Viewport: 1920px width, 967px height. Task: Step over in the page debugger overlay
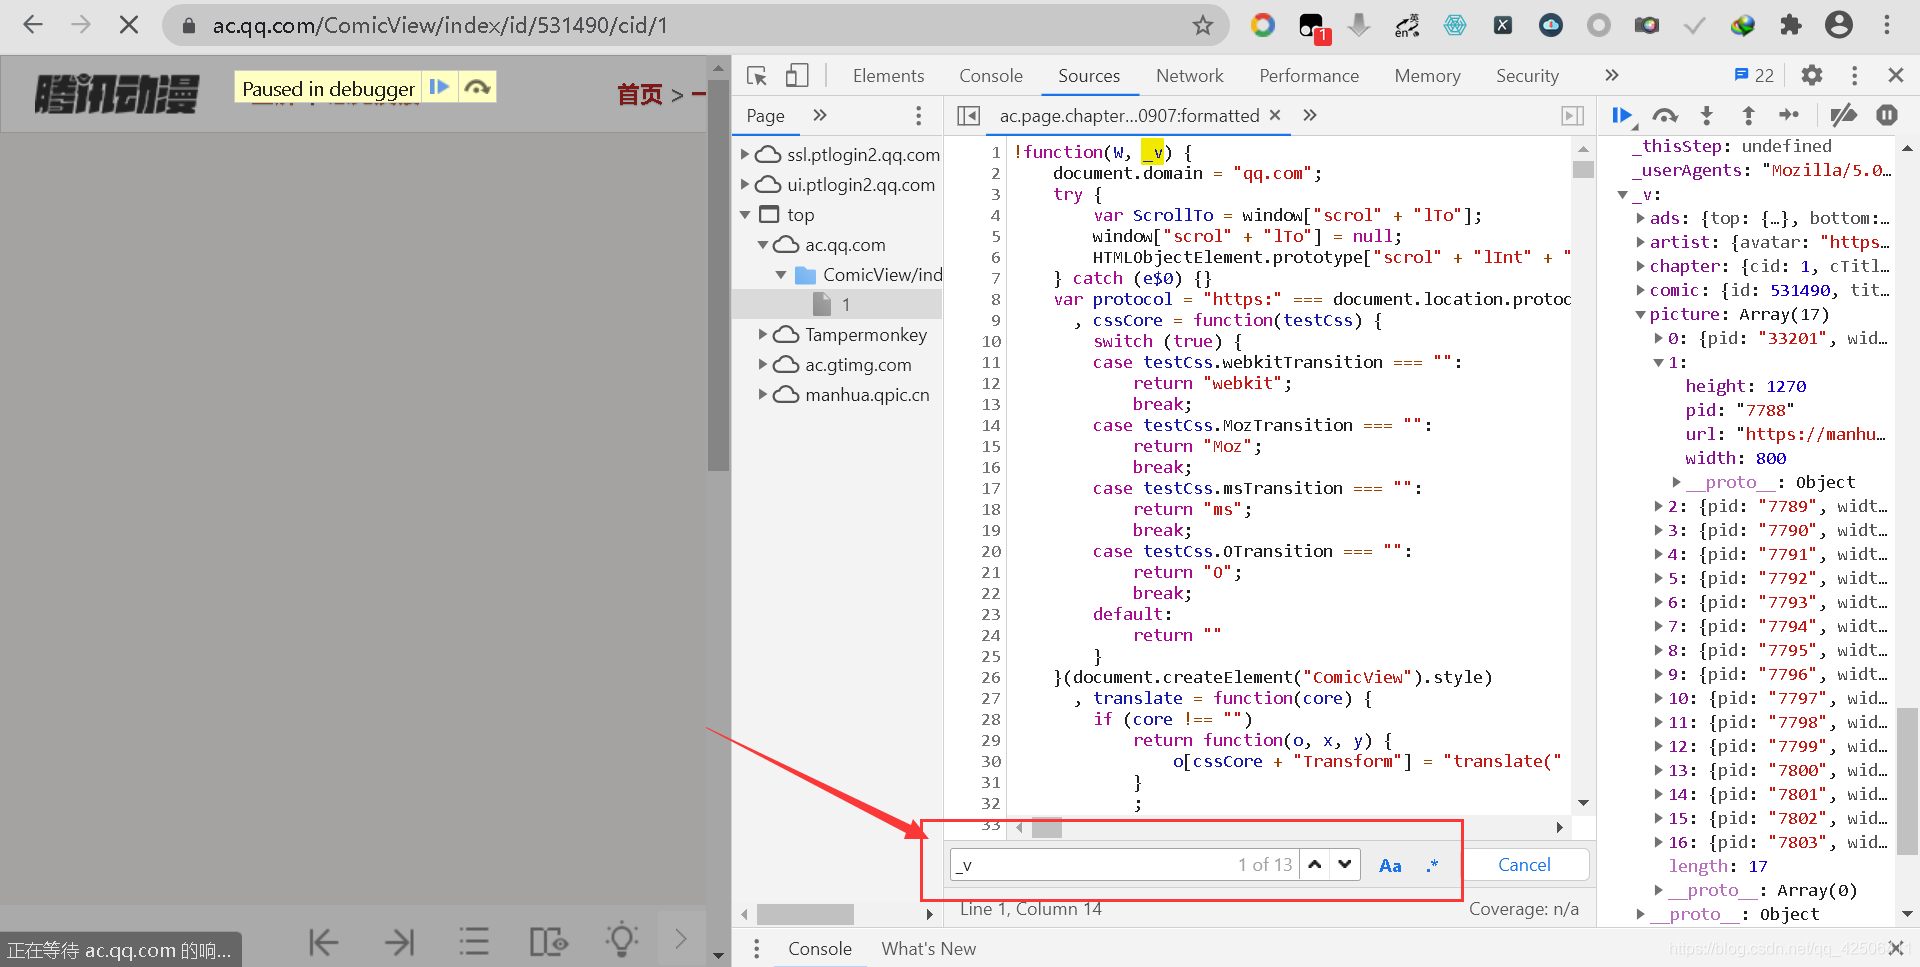477,87
